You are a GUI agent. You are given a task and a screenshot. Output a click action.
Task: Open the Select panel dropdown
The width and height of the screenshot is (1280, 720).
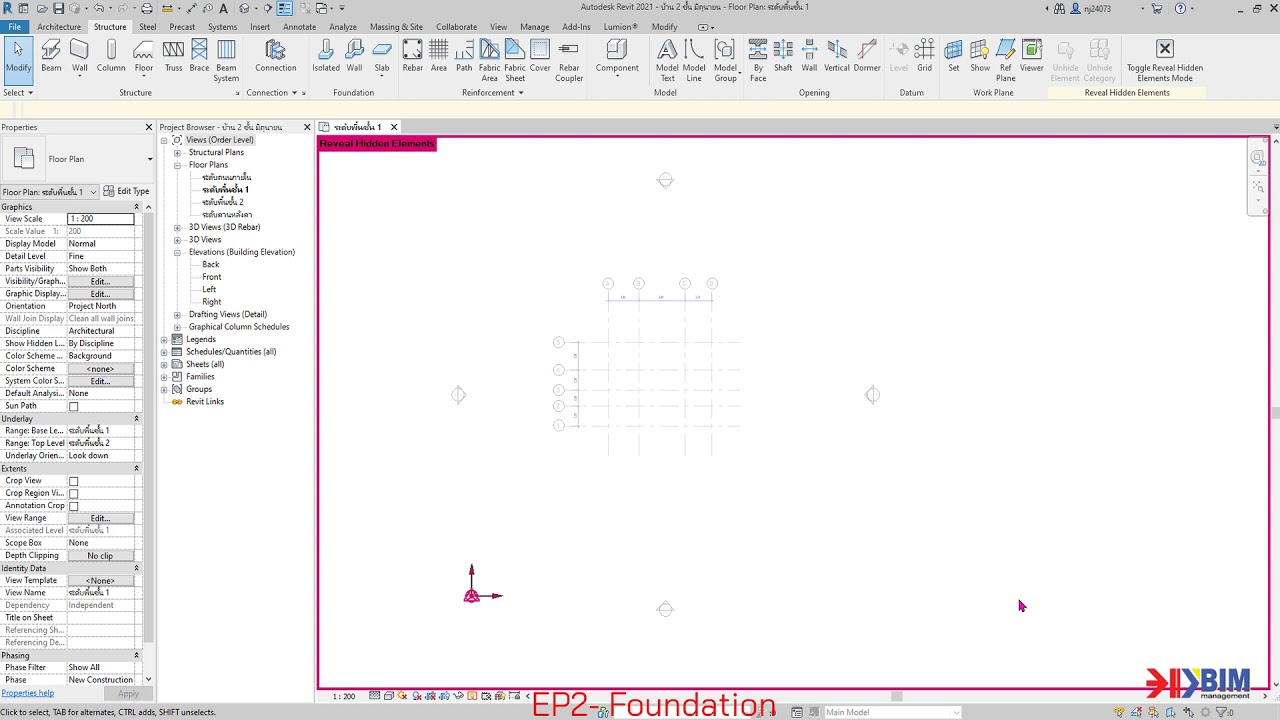coord(18,93)
